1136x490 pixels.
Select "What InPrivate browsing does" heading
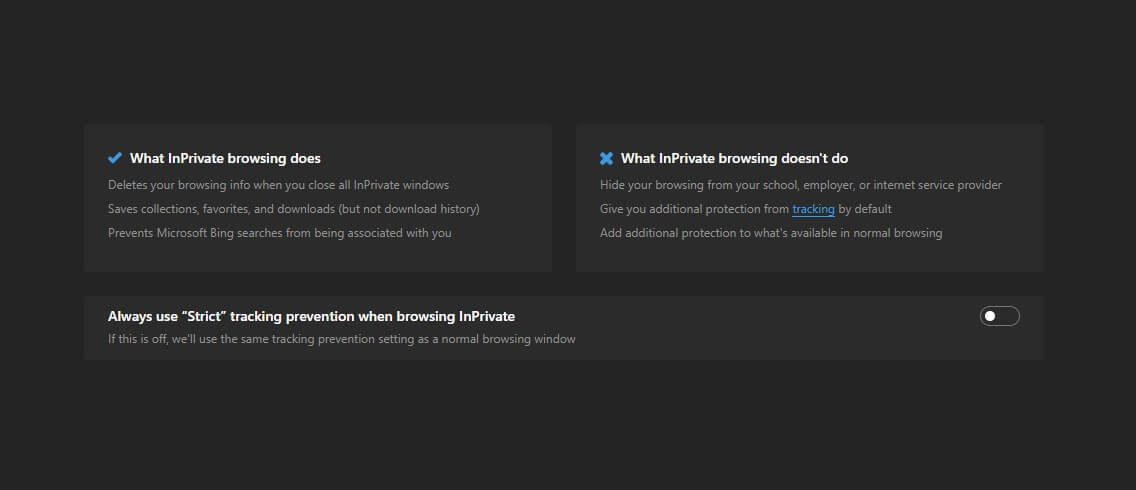[x=225, y=158]
